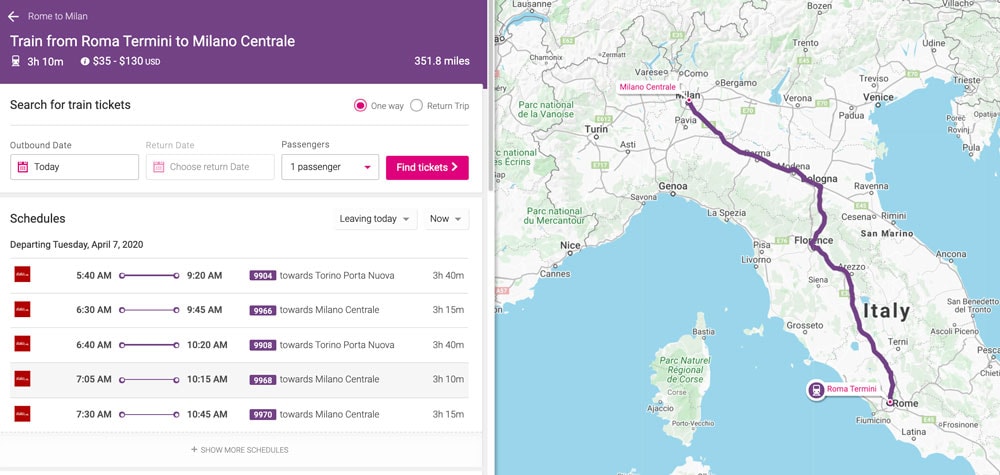This screenshot has height=475, width=1000.
Task: Click the Rome to Milan back link
Action: click(x=58, y=16)
